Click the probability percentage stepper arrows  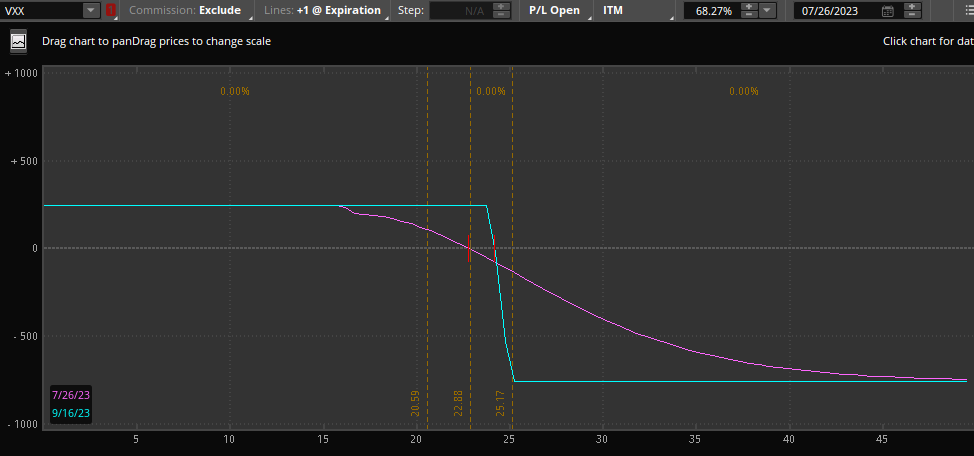pyautogui.click(x=749, y=10)
